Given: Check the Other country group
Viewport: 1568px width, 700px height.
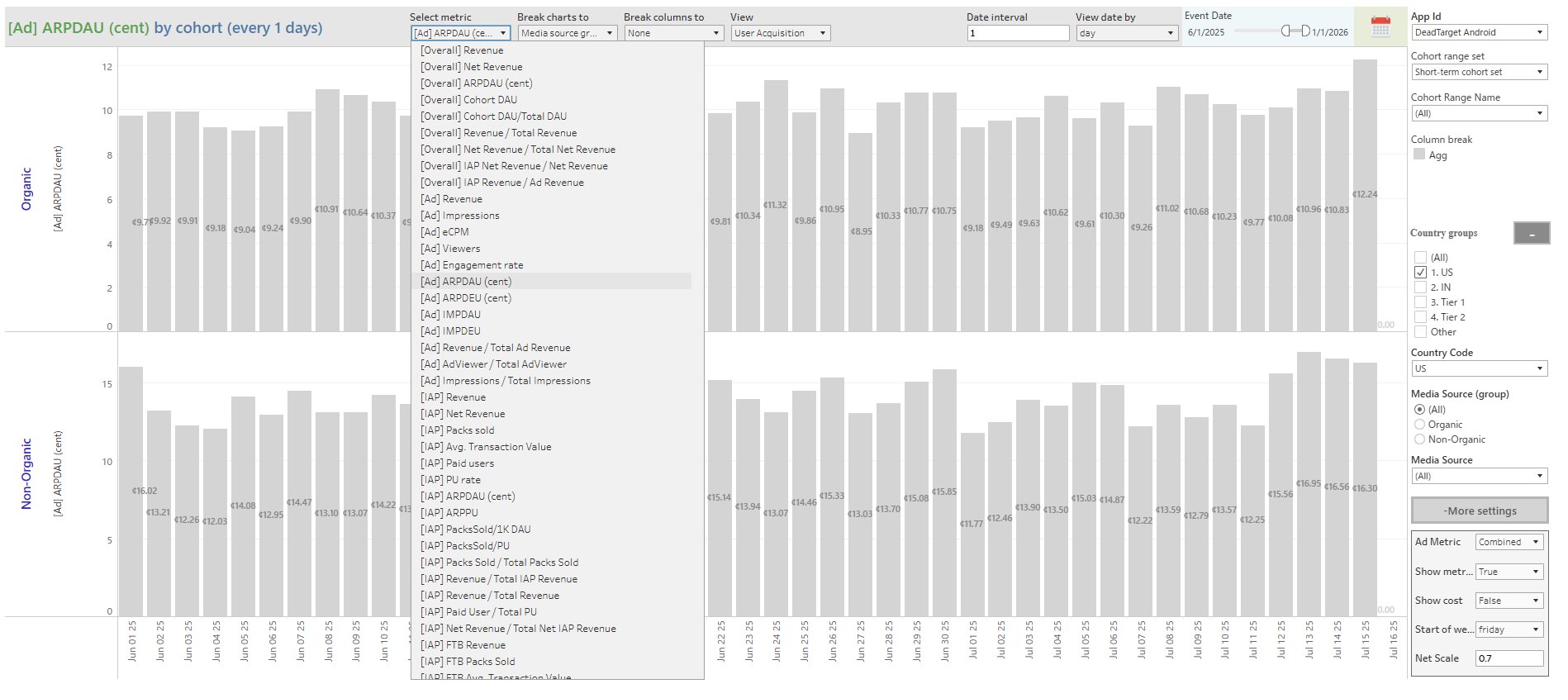Looking at the screenshot, I should tap(1420, 332).
